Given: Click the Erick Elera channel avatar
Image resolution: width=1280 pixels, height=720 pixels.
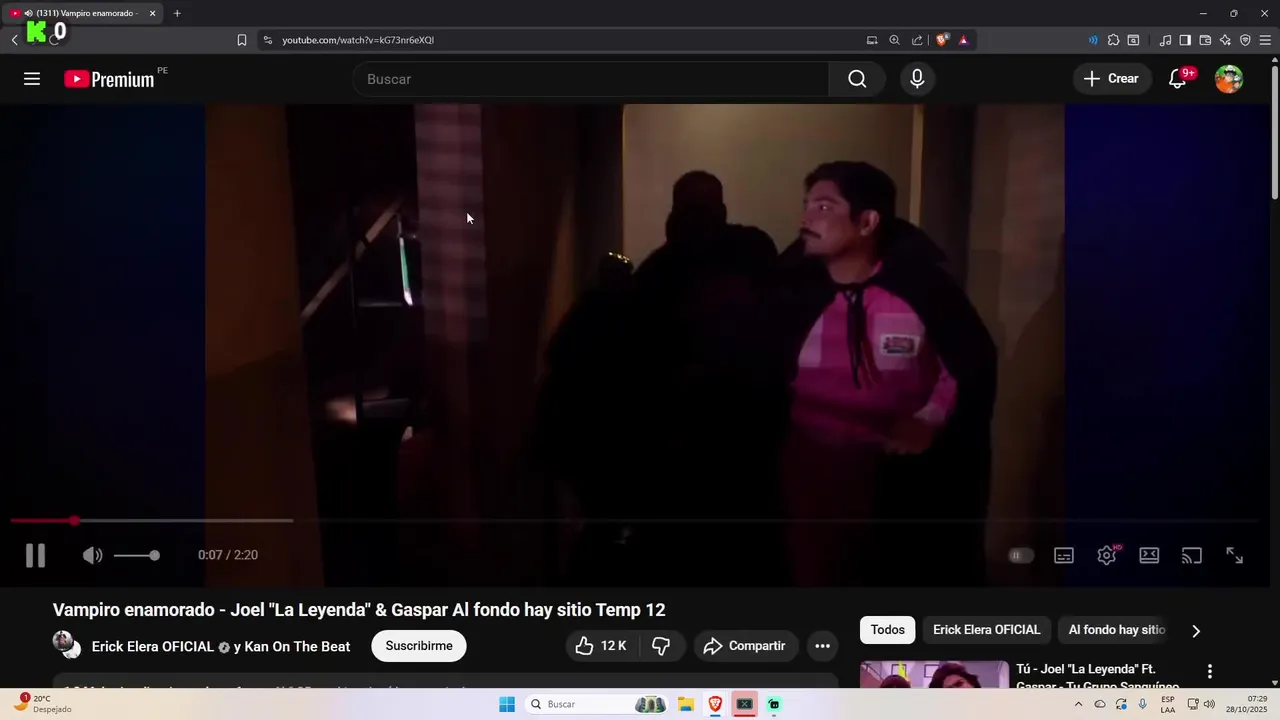Looking at the screenshot, I should point(66,645).
